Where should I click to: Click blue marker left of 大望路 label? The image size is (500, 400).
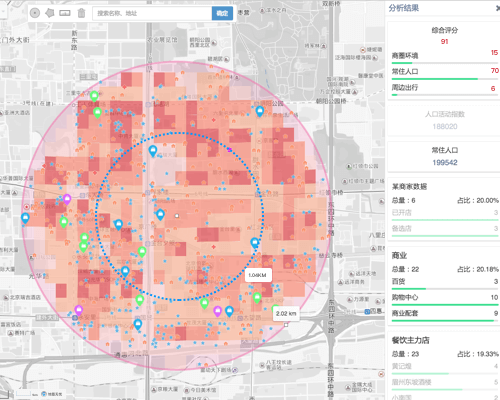point(229,312)
